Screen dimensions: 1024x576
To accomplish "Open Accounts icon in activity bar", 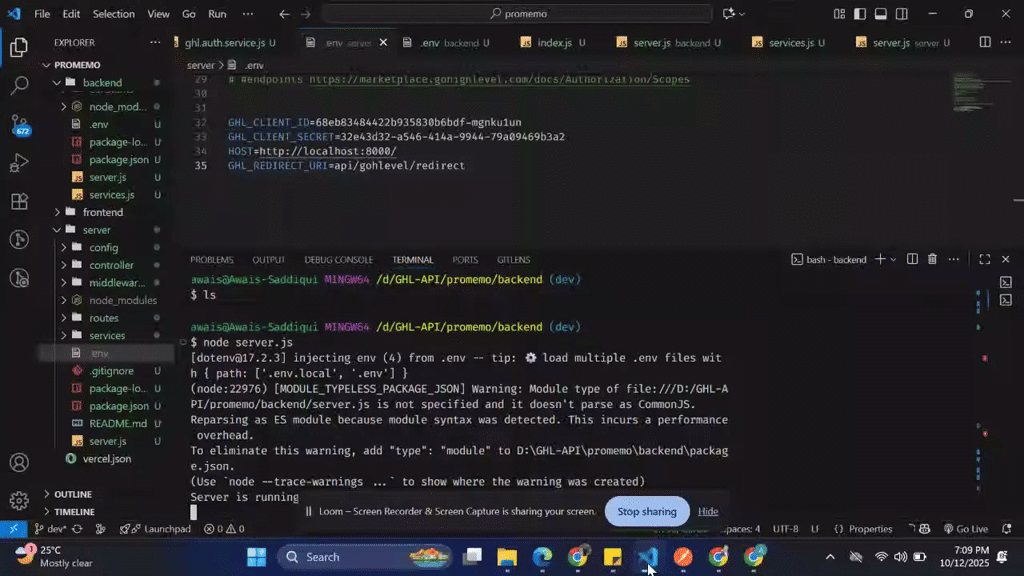I will [x=19, y=462].
